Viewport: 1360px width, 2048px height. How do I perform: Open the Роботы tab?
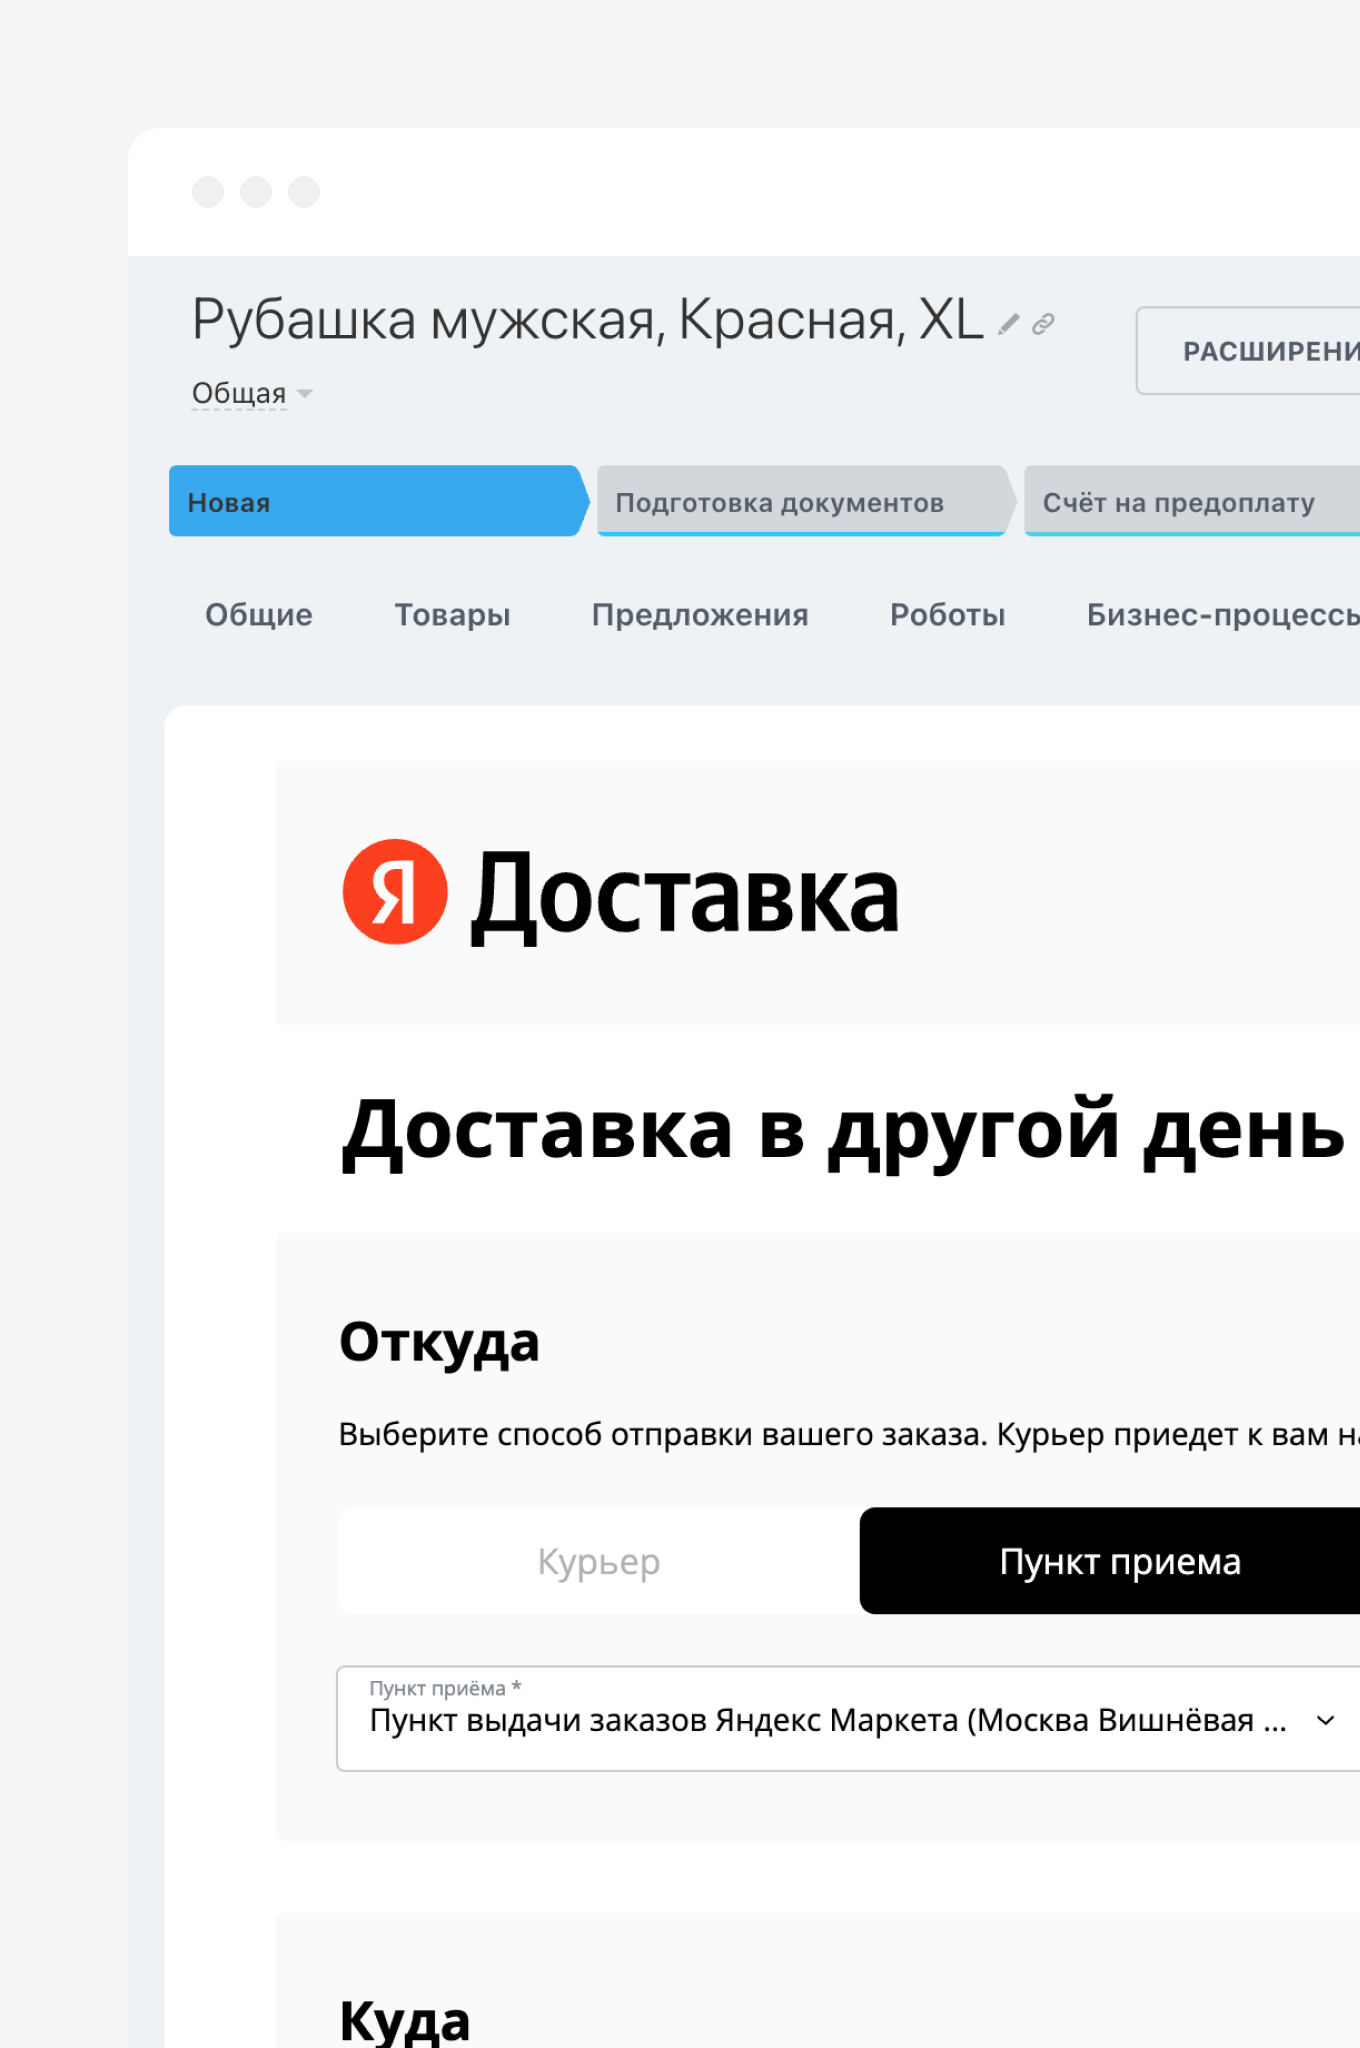[x=948, y=615]
